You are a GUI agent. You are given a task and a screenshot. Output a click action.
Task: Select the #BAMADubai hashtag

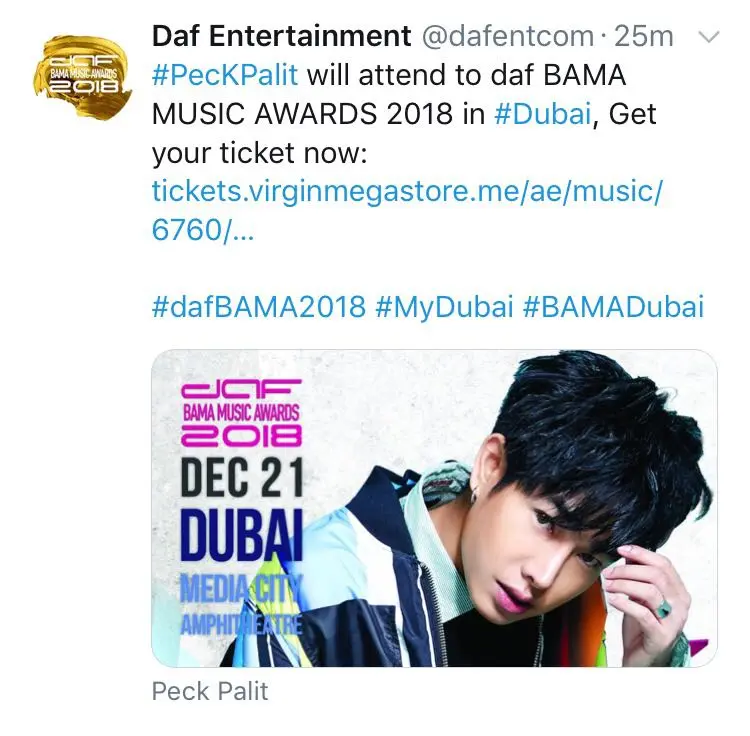[x=613, y=307]
